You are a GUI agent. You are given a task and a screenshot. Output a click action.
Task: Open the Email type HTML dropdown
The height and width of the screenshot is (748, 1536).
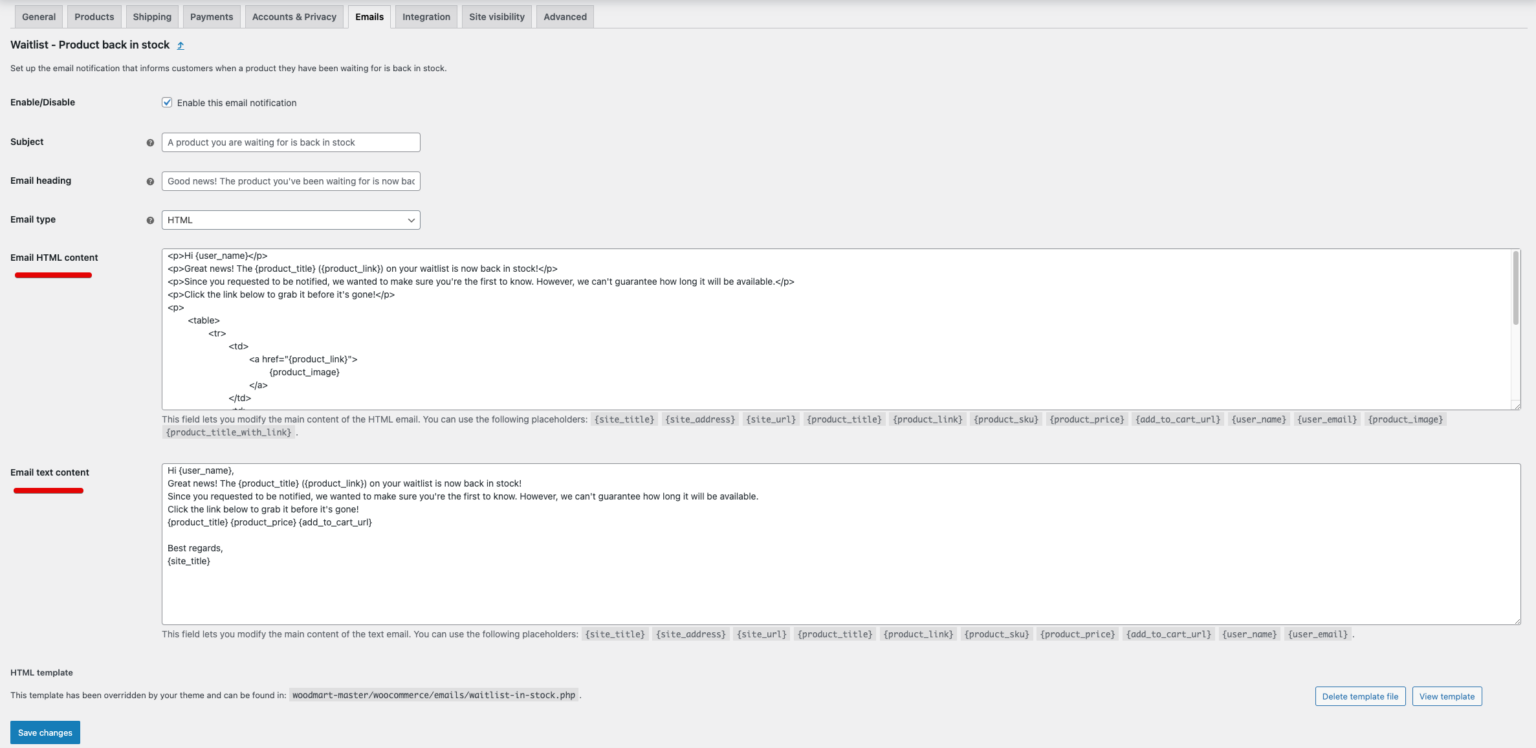pos(290,220)
